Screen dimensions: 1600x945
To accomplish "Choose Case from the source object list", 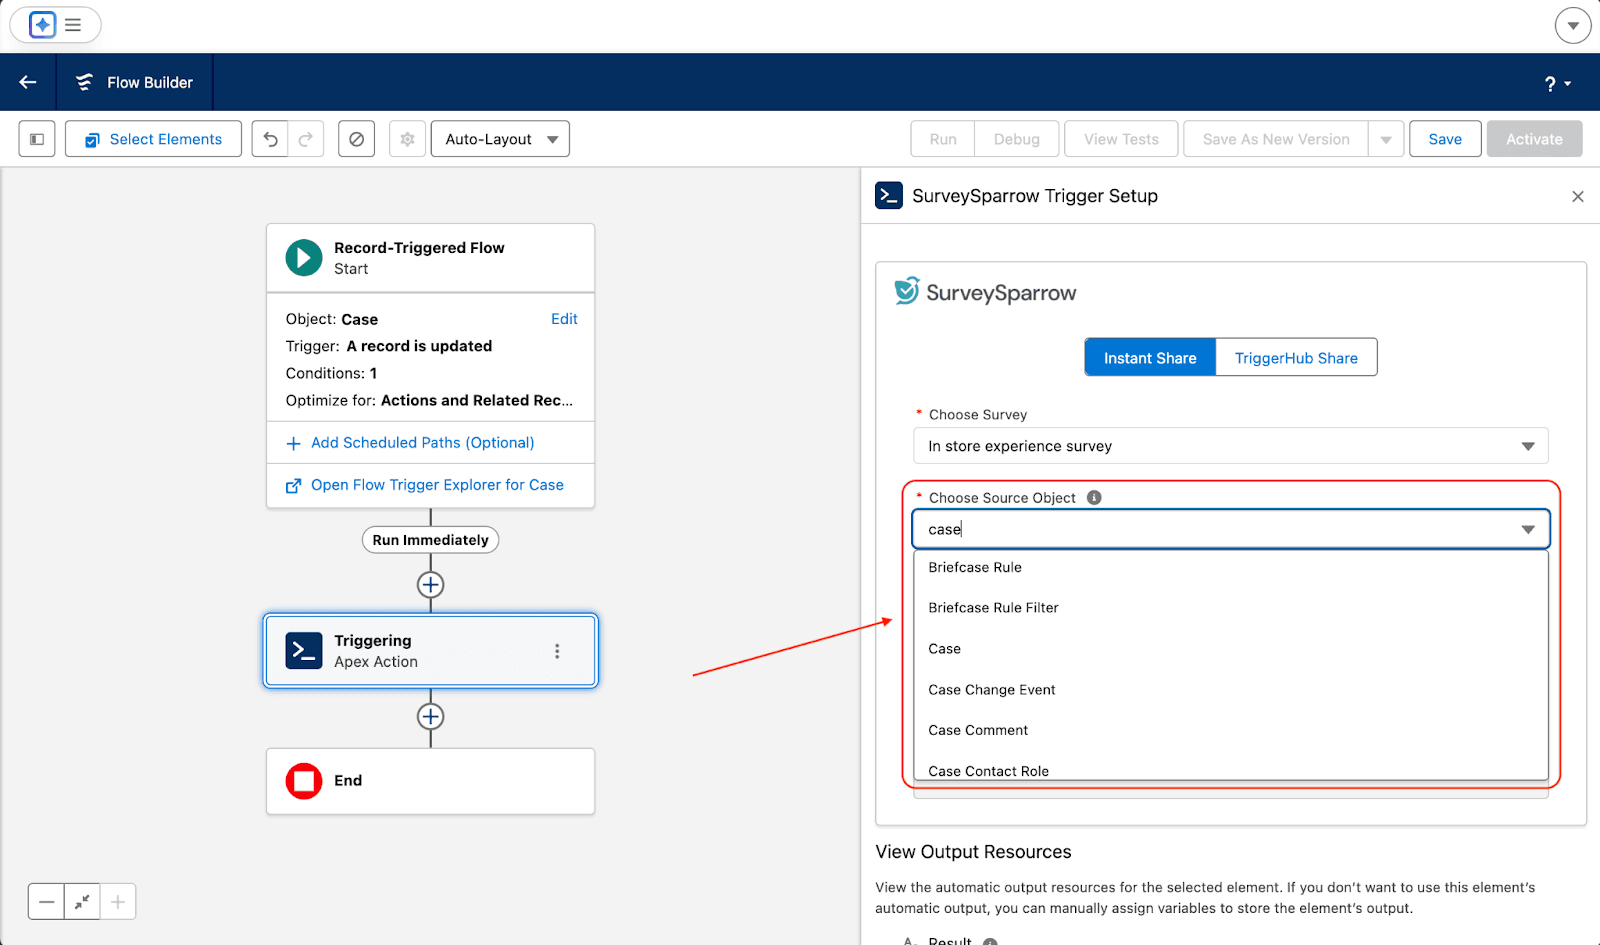I will (x=944, y=649).
